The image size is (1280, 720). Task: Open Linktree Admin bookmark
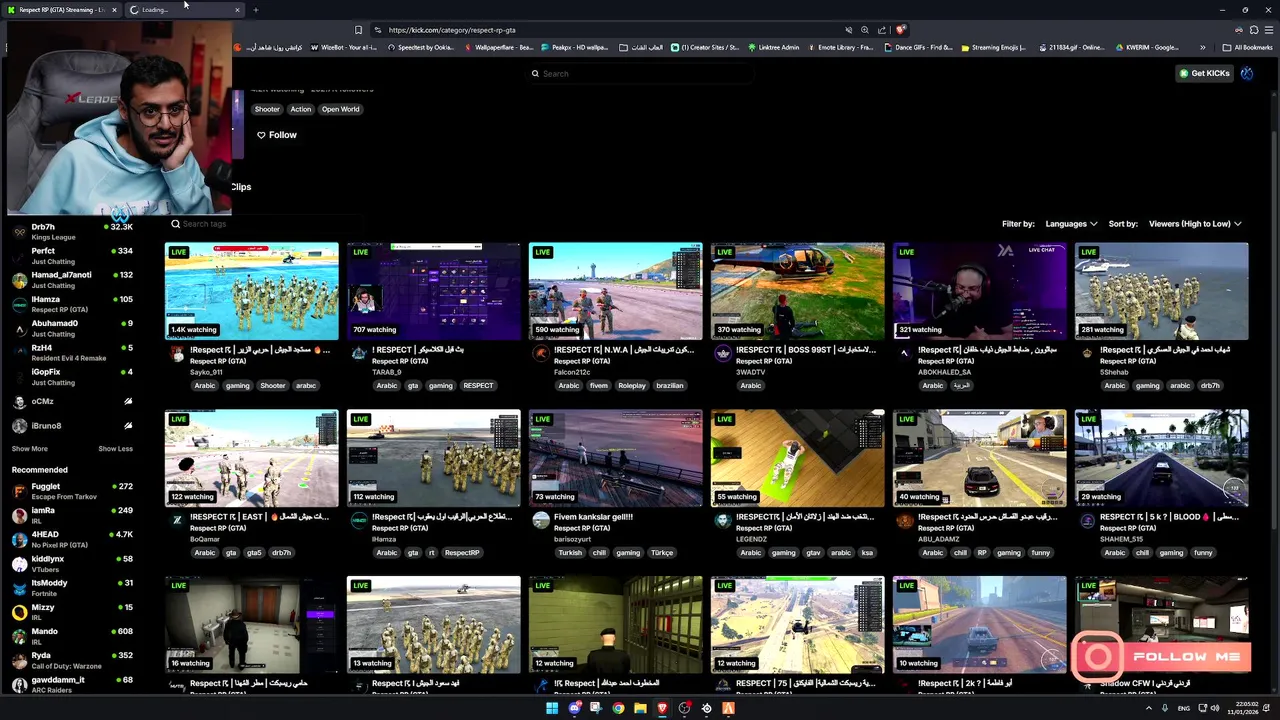[772, 47]
